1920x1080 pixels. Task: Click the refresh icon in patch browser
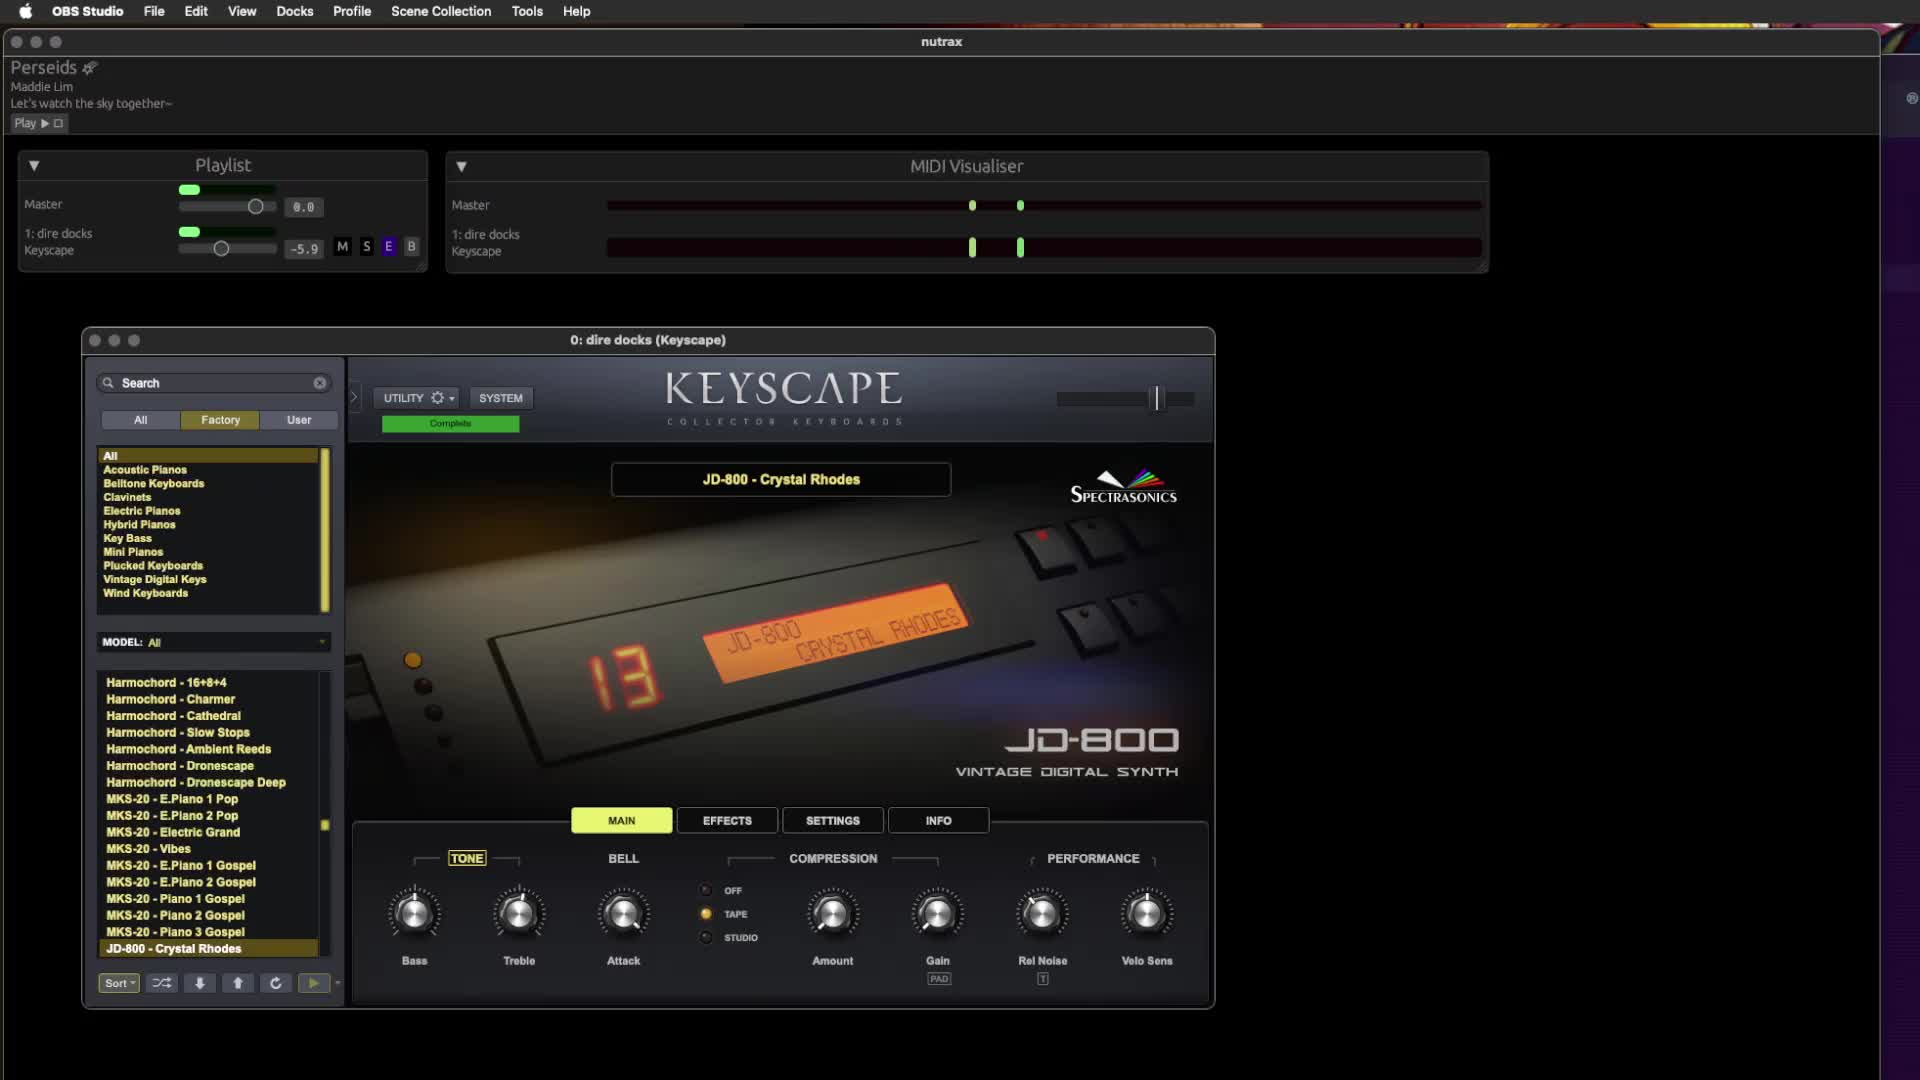[x=276, y=983]
